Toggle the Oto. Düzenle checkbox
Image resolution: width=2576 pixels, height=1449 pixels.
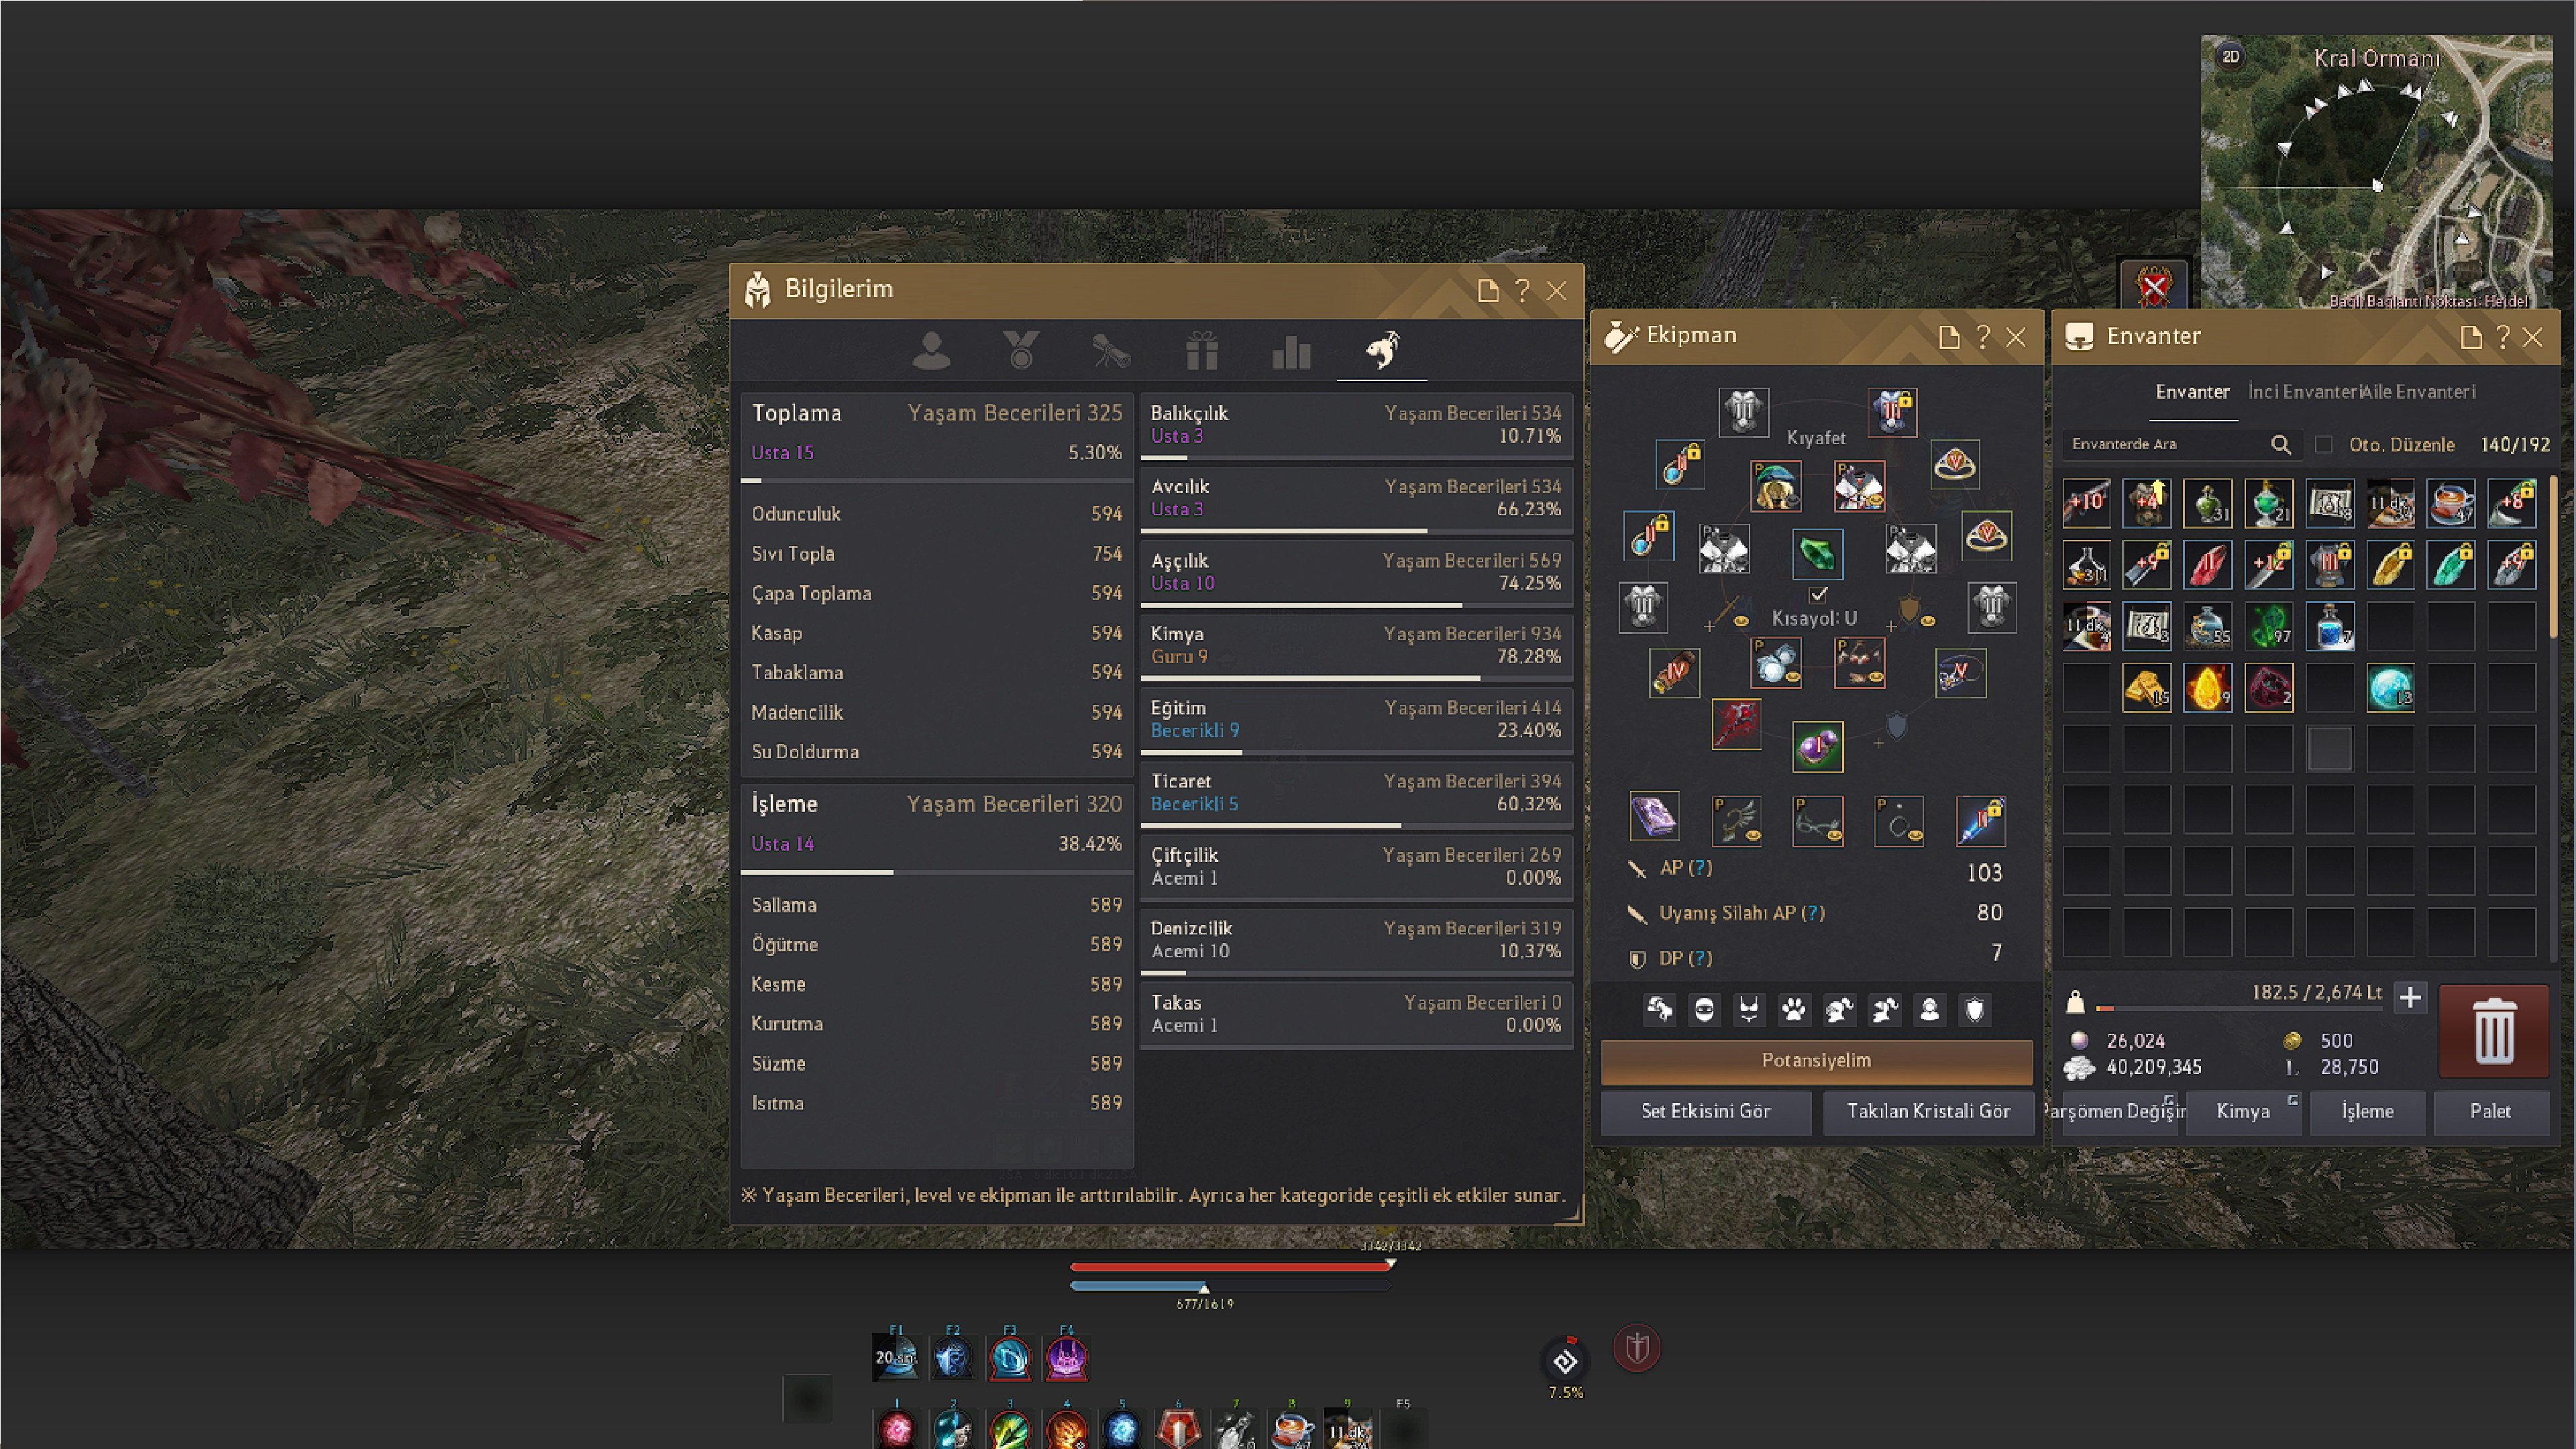point(2324,444)
